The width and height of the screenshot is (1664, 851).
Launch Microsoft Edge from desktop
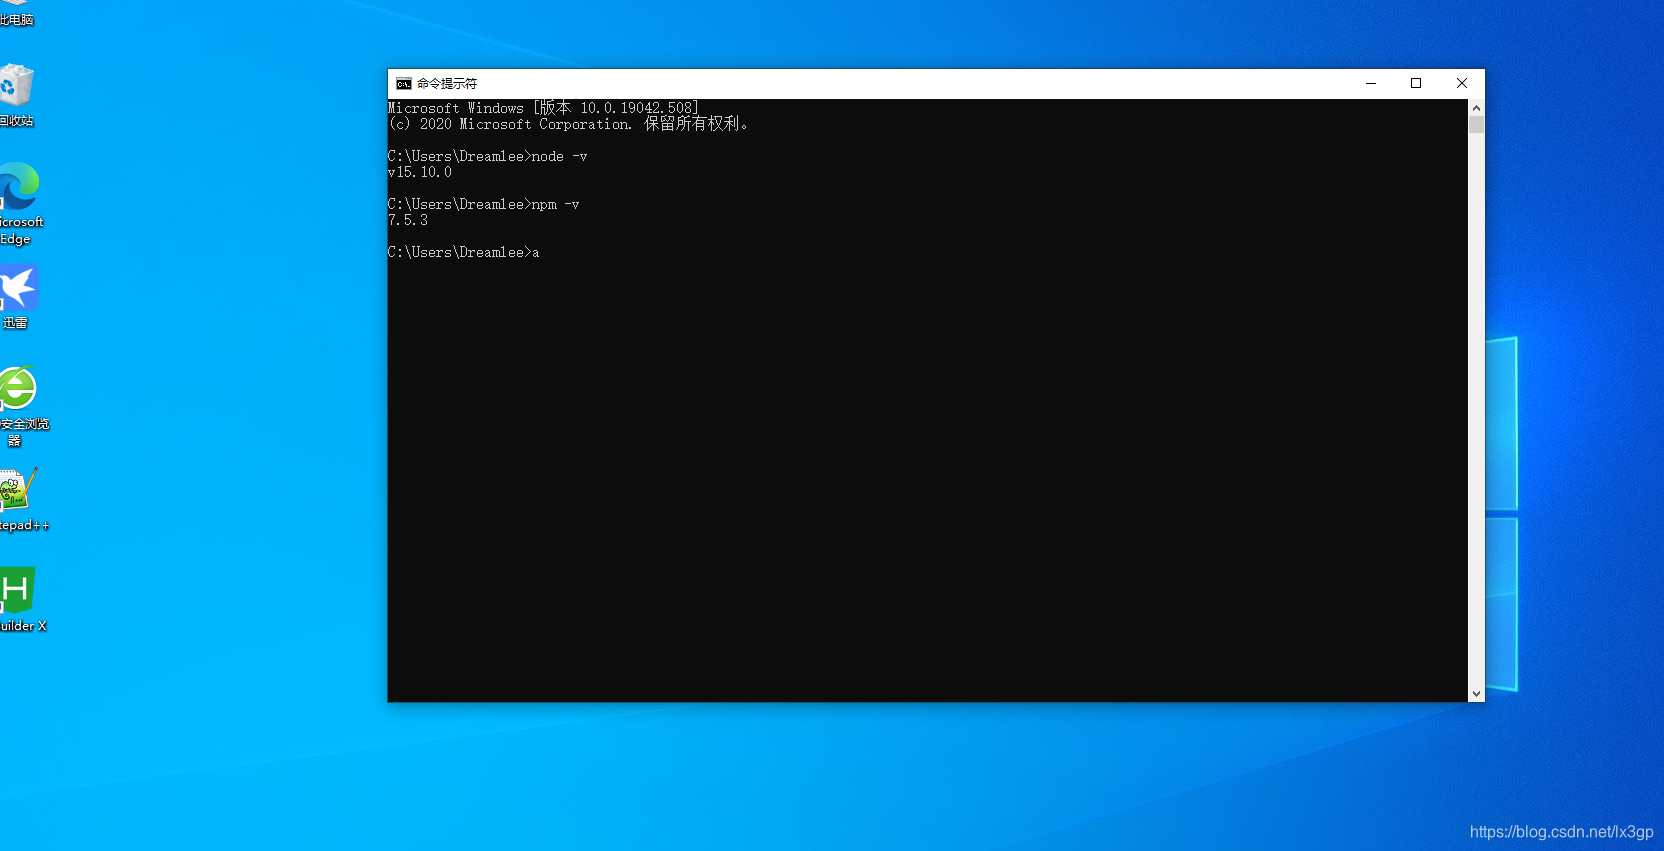19,203
